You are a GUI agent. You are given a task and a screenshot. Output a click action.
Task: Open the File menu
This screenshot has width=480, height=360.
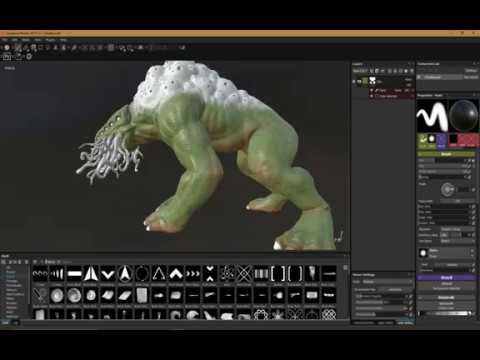pos(5,40)
